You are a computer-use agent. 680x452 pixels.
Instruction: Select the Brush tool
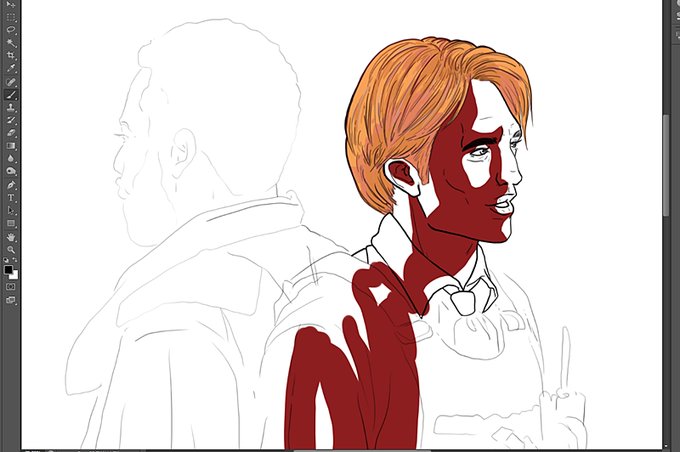(x=10, y=95)
